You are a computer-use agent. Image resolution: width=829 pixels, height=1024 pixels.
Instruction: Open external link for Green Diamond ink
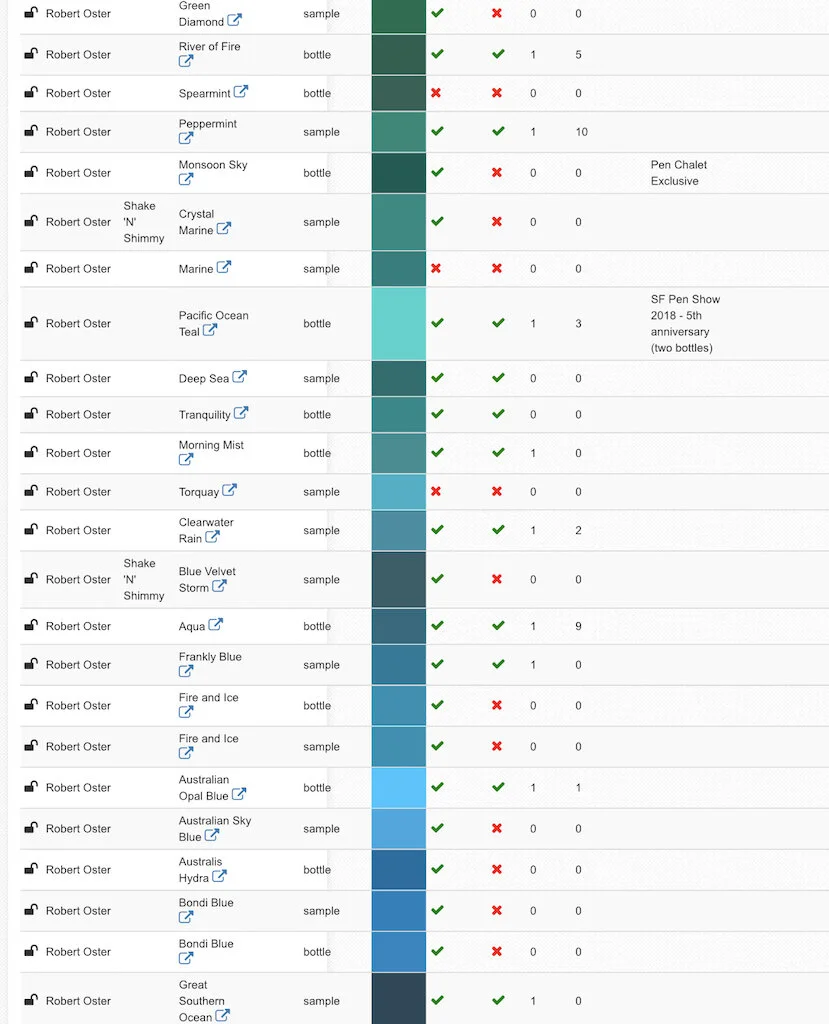coord(235,20)
